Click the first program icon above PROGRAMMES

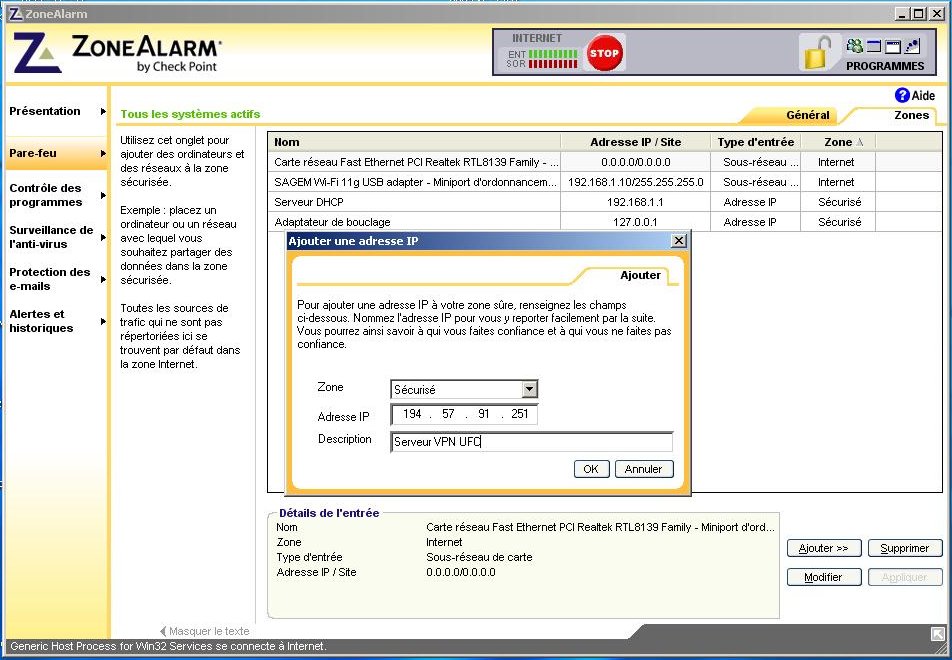[854, 46]
